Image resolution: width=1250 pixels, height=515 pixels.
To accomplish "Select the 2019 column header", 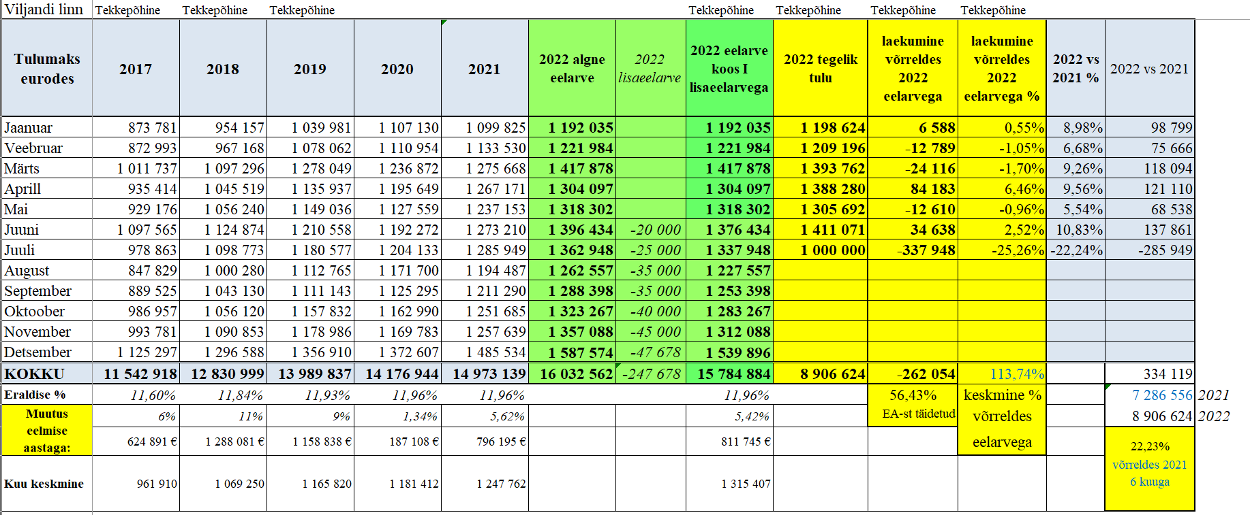I will tap(310, 70).
